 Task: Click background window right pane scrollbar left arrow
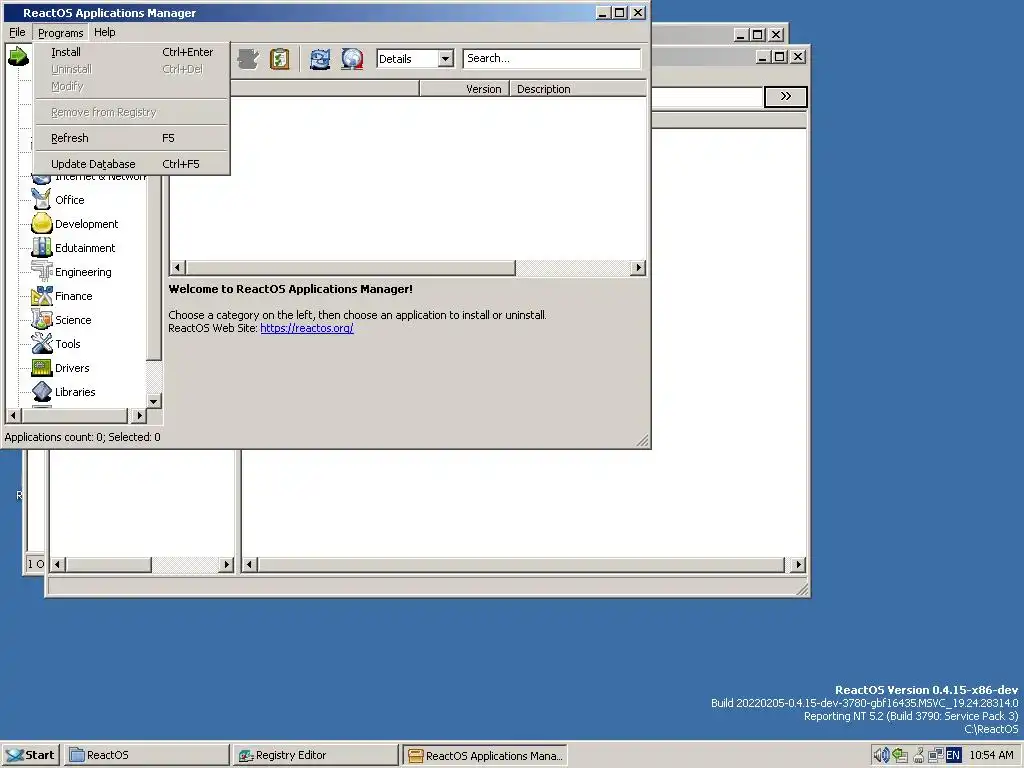249,564
